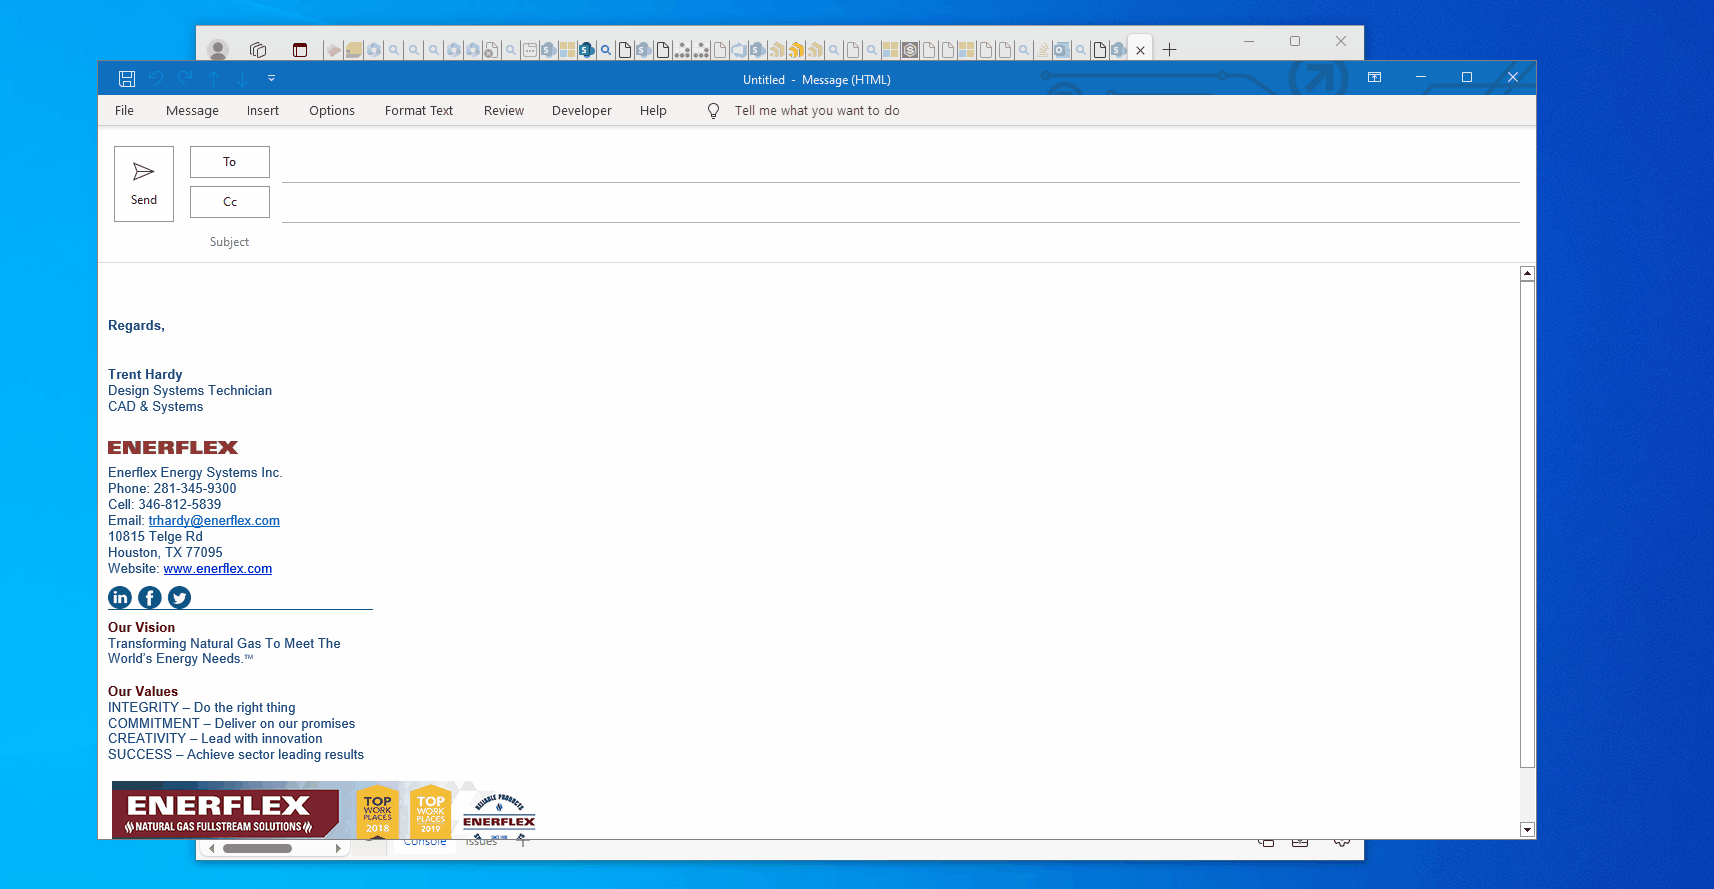Open the www.enerflex.com website link
This screenshot has width=1714, height=889.
click(x=218, y=569)
